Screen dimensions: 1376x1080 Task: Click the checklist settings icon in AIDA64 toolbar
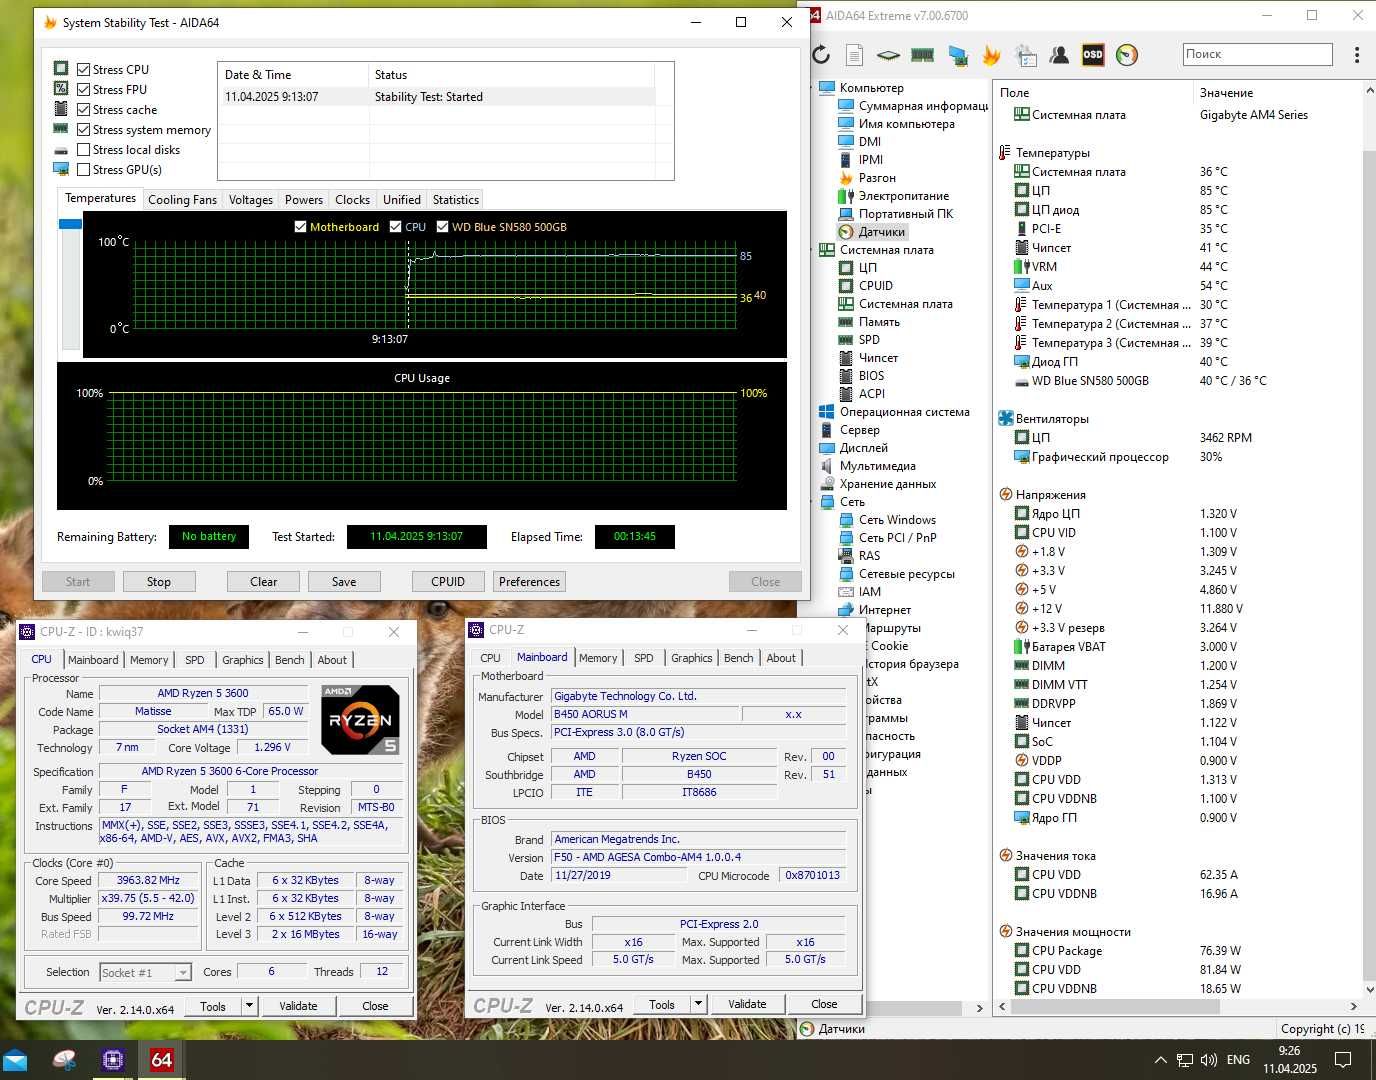[x=1025, y=55]
